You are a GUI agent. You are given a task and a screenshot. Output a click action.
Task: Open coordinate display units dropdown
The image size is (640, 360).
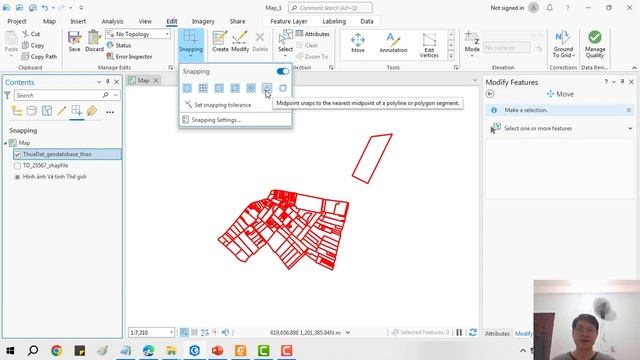point(347,333)
